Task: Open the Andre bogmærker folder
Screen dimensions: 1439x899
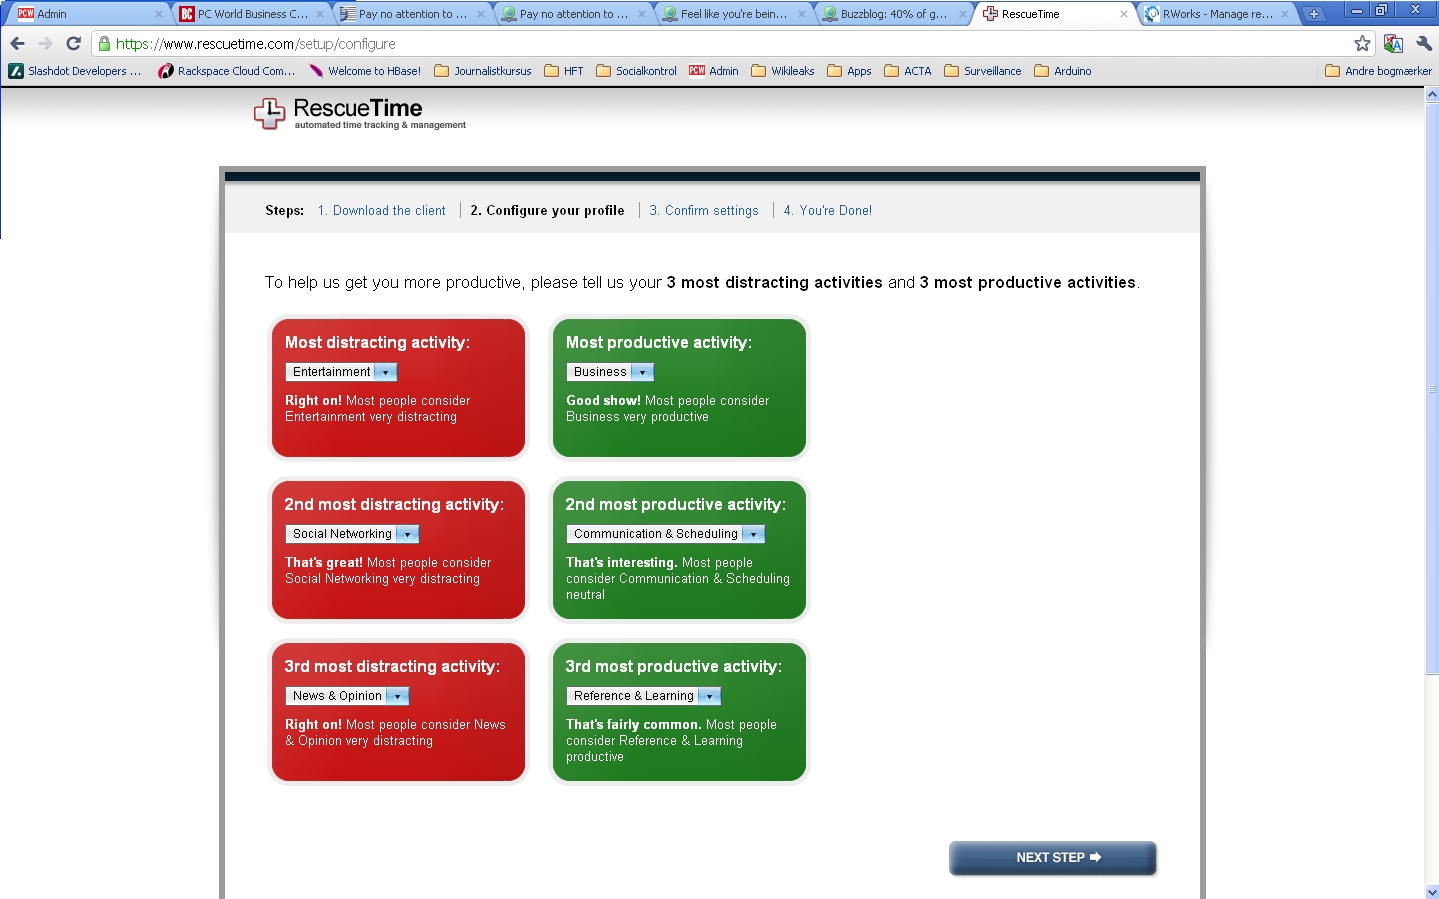Action: click(x=1378, y=71)
